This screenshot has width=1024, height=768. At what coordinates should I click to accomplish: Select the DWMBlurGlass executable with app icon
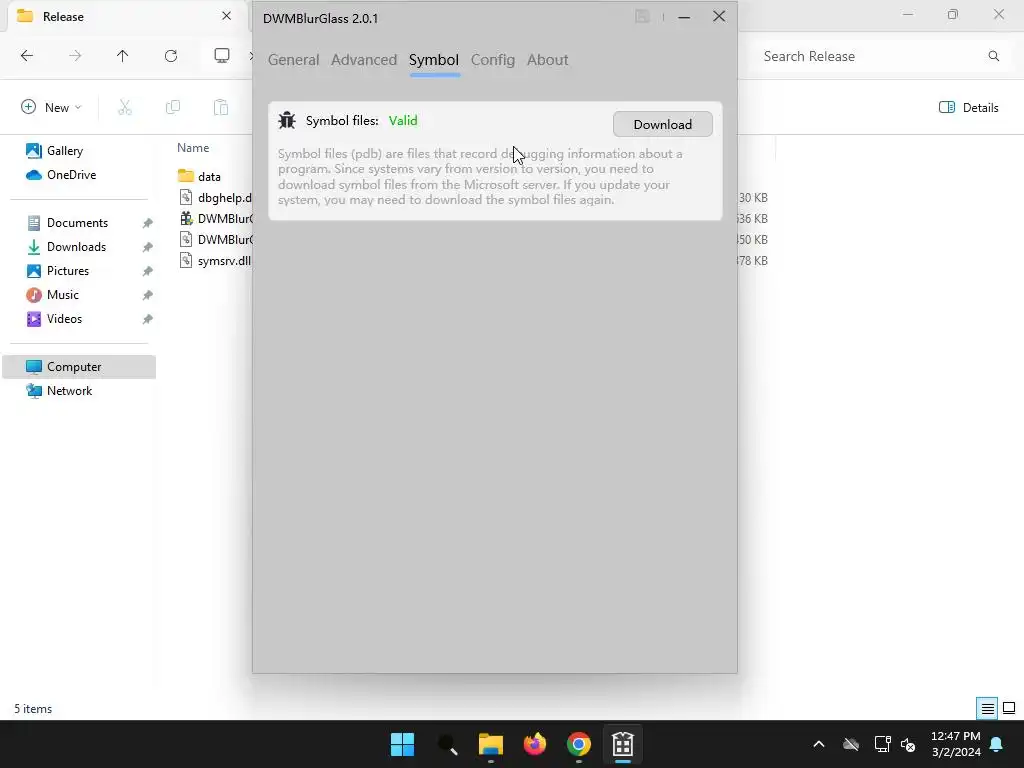coord(214,219)
